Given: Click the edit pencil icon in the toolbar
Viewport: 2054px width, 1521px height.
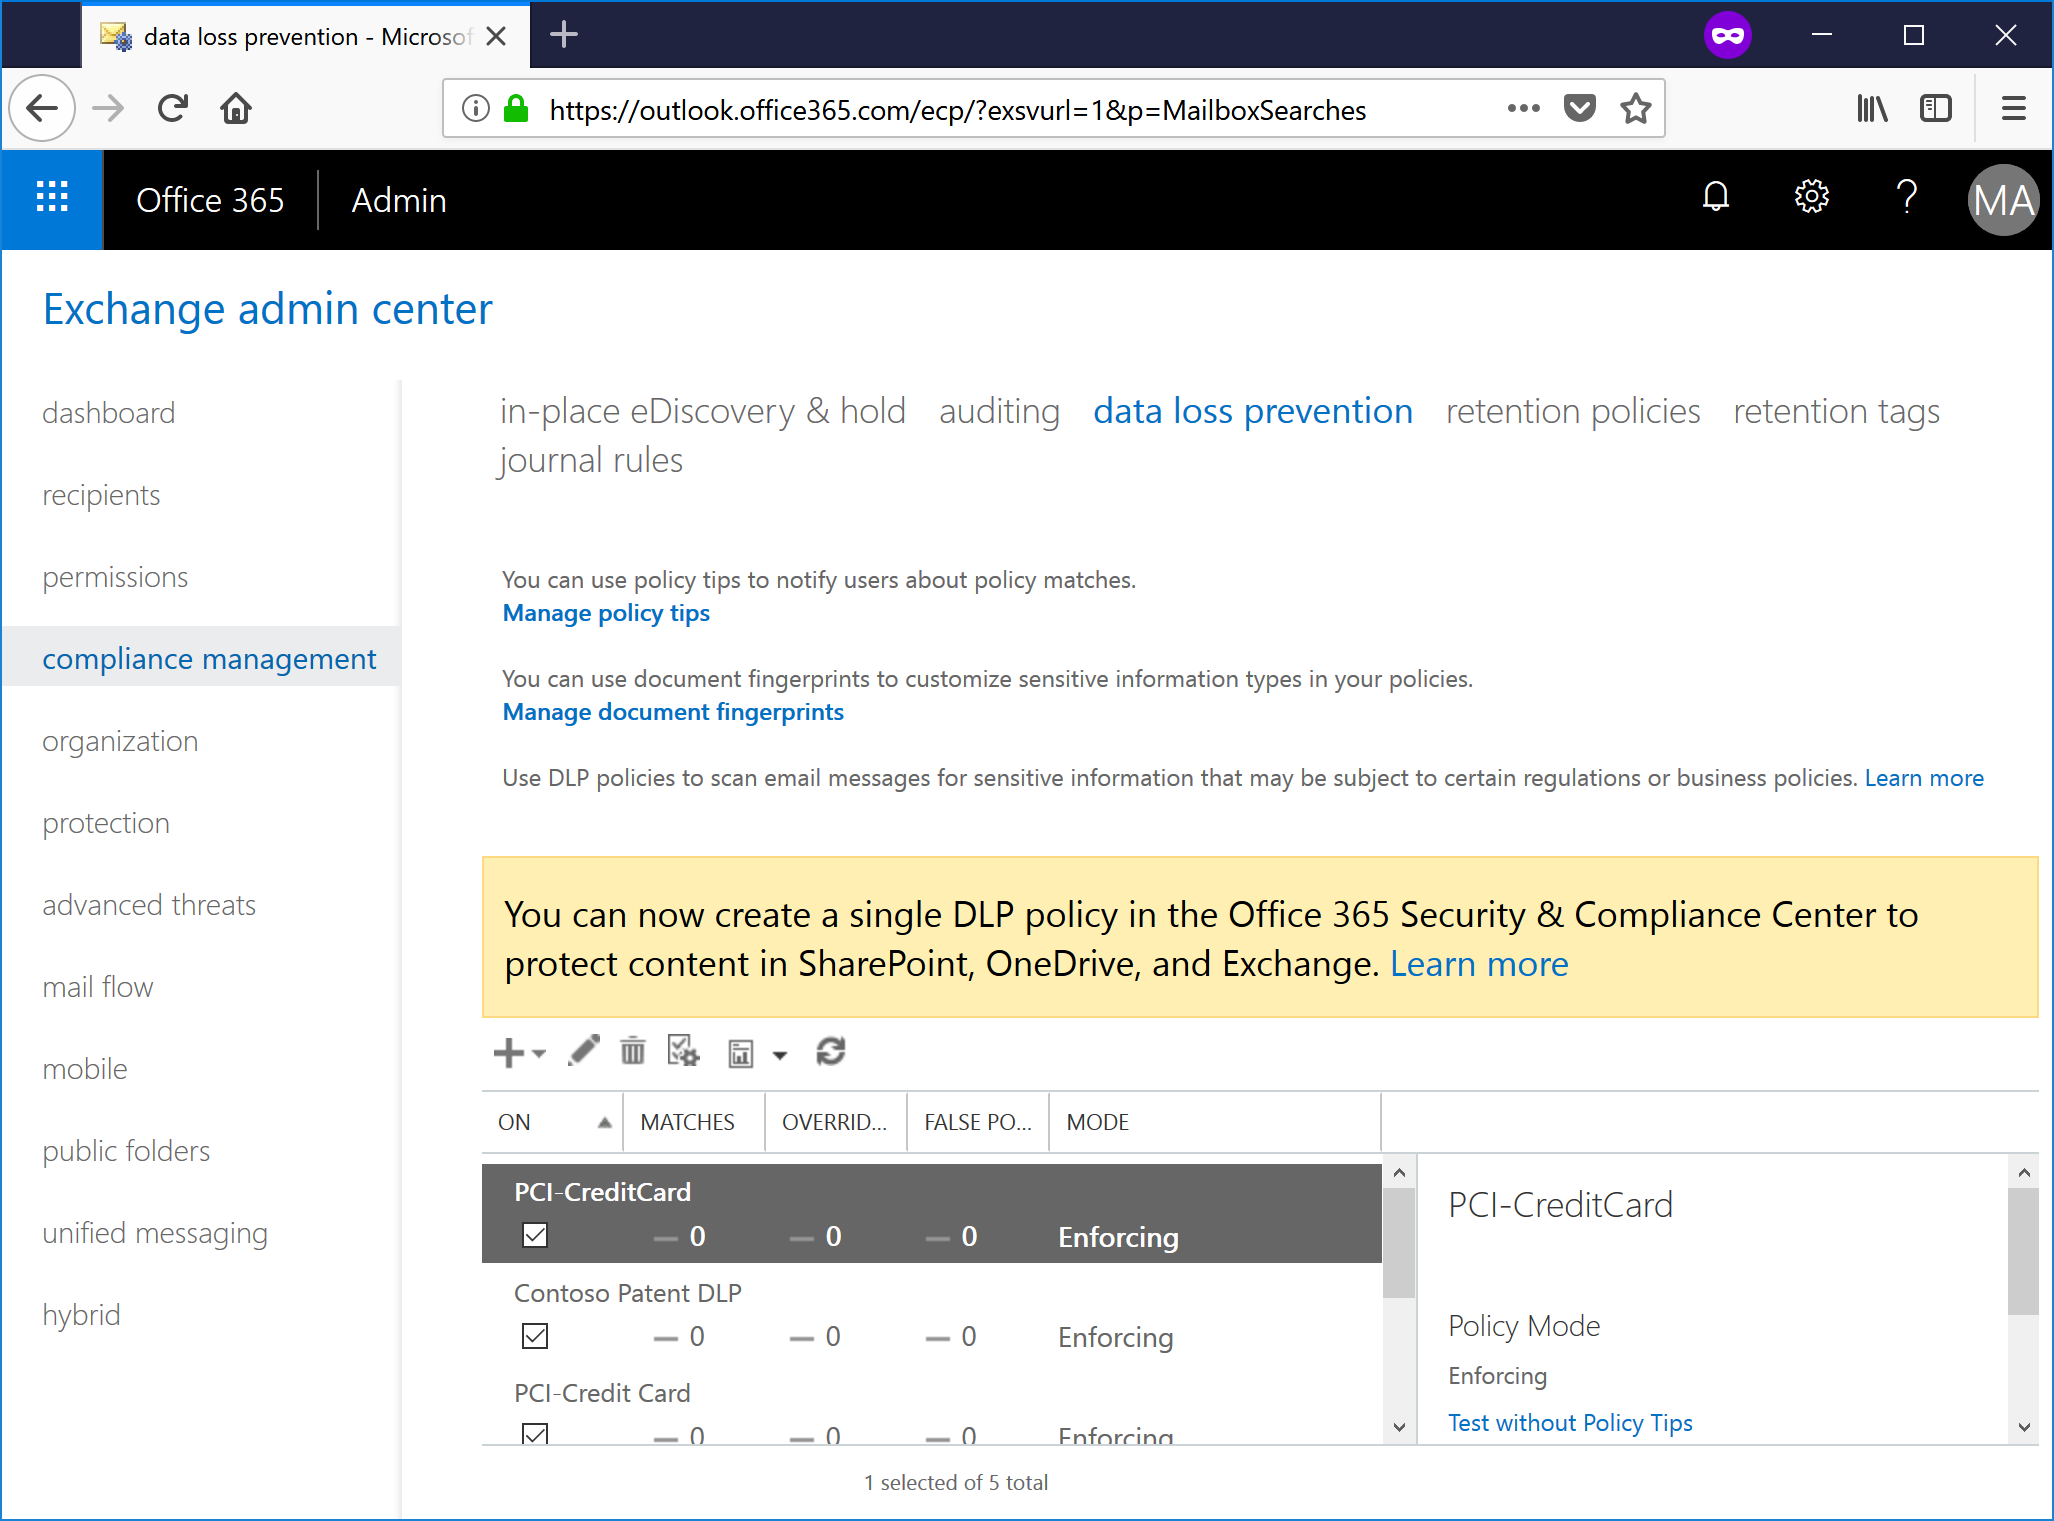Looking at the screenshot, I should click(x=583, y=1052).
